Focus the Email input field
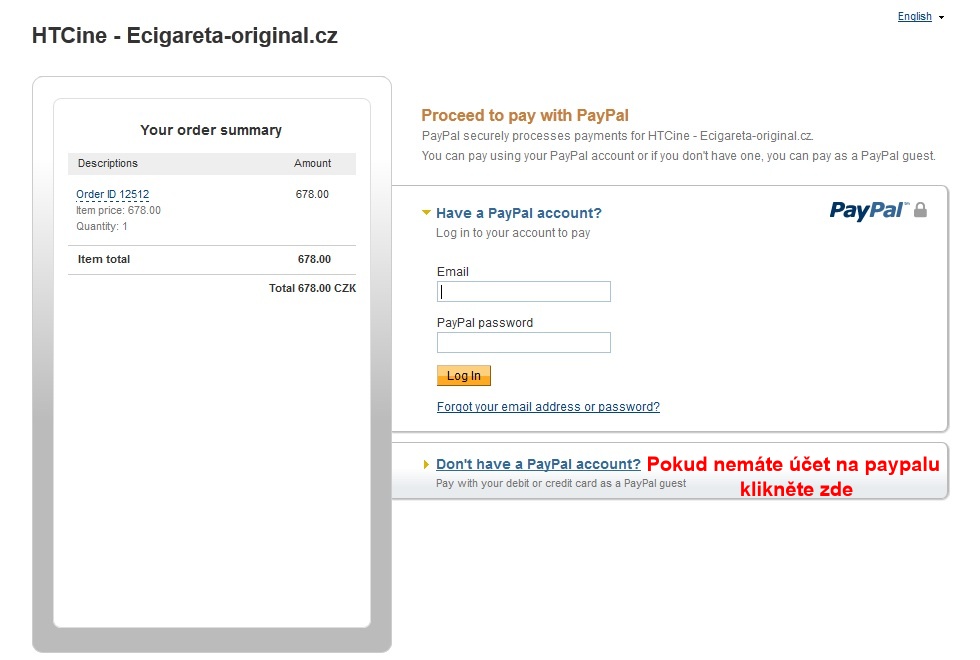The image size is (980, 660). pos(524,292)
